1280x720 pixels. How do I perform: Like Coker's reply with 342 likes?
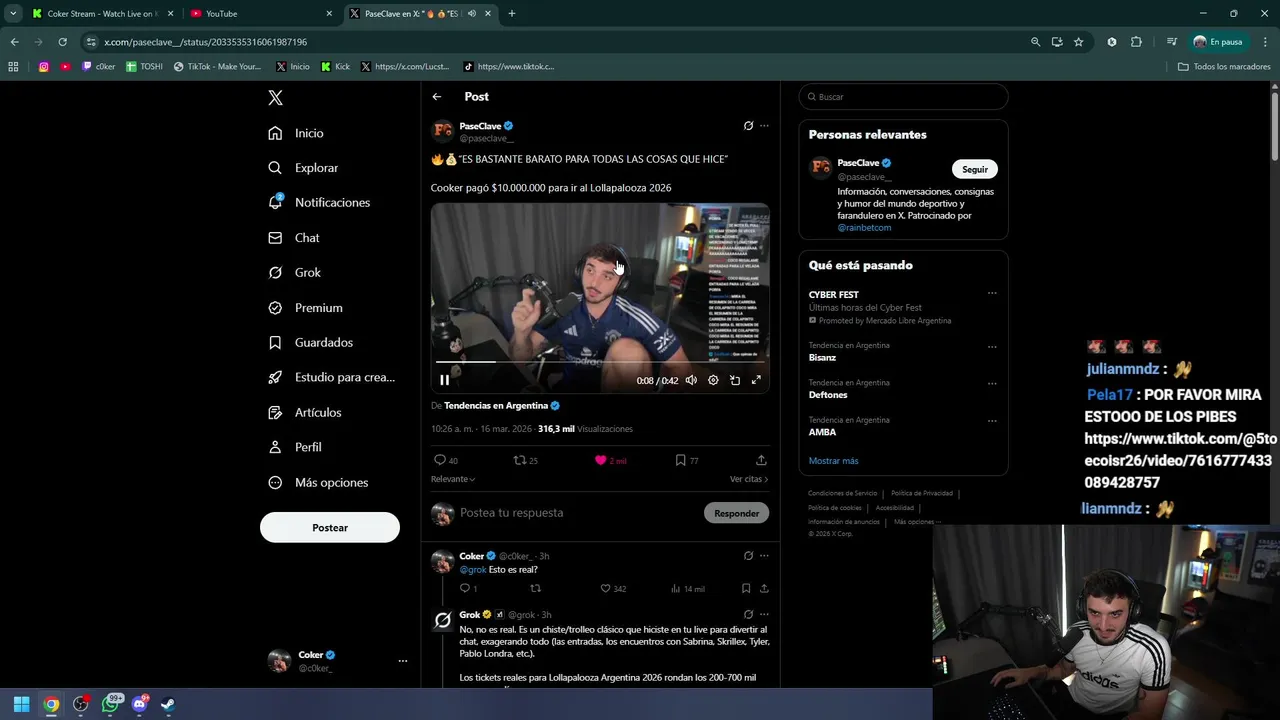[613, 589]
